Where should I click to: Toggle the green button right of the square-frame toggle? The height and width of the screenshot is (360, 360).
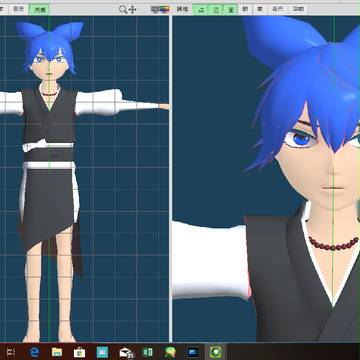230,10
